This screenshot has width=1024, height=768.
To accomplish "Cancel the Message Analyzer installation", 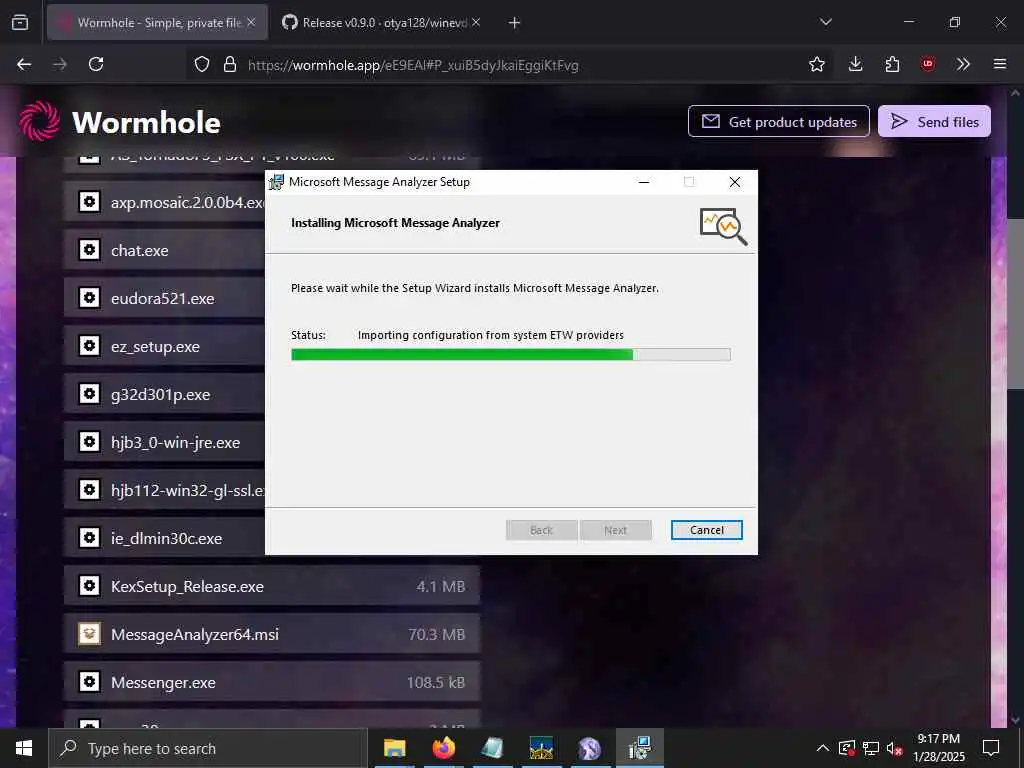I will 707,530.
